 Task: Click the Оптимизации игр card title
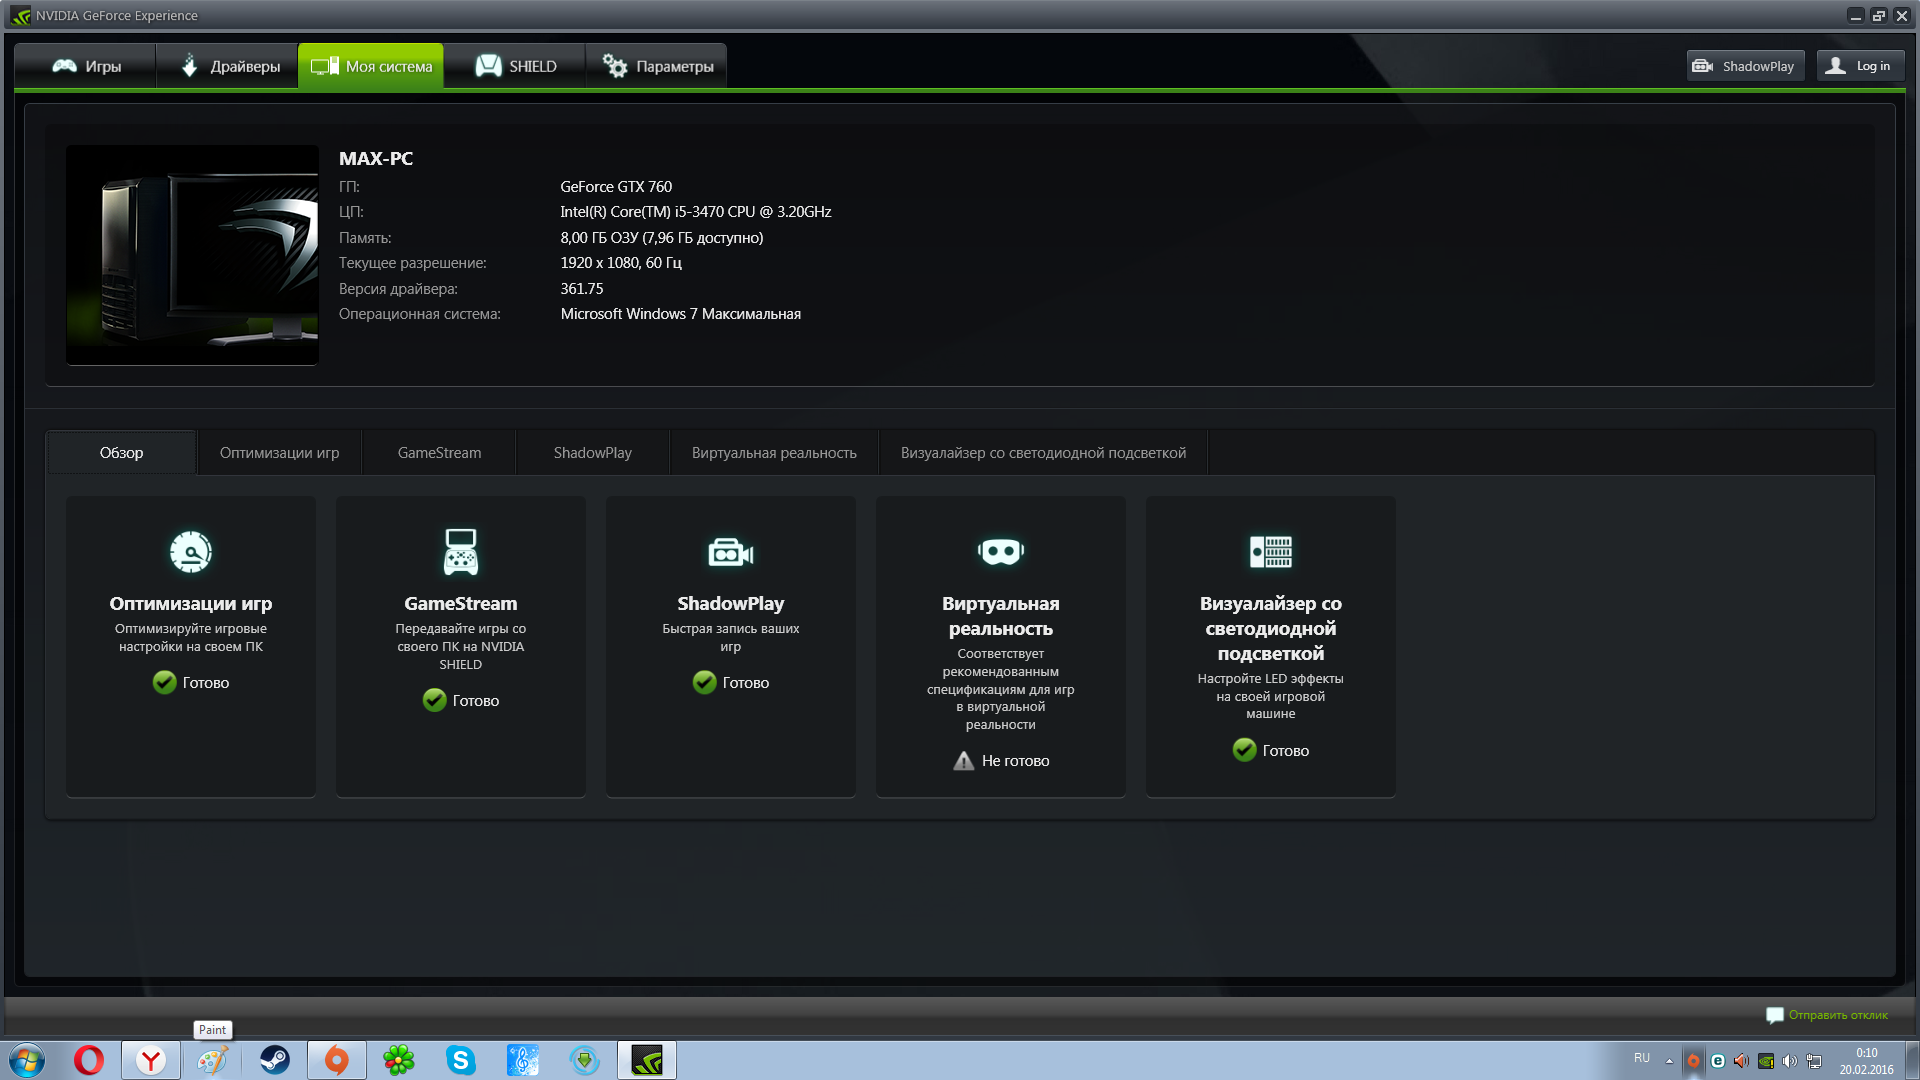point(191,603)
